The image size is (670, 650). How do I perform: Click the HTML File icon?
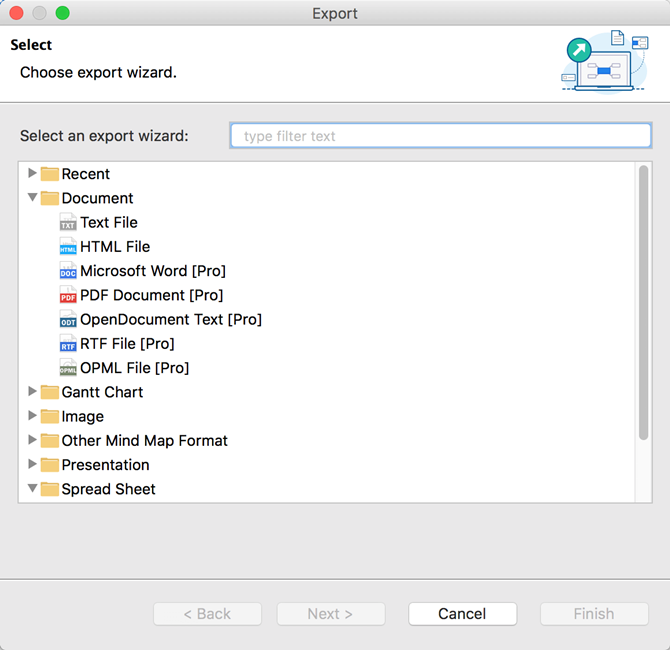(x=68, y=247)
